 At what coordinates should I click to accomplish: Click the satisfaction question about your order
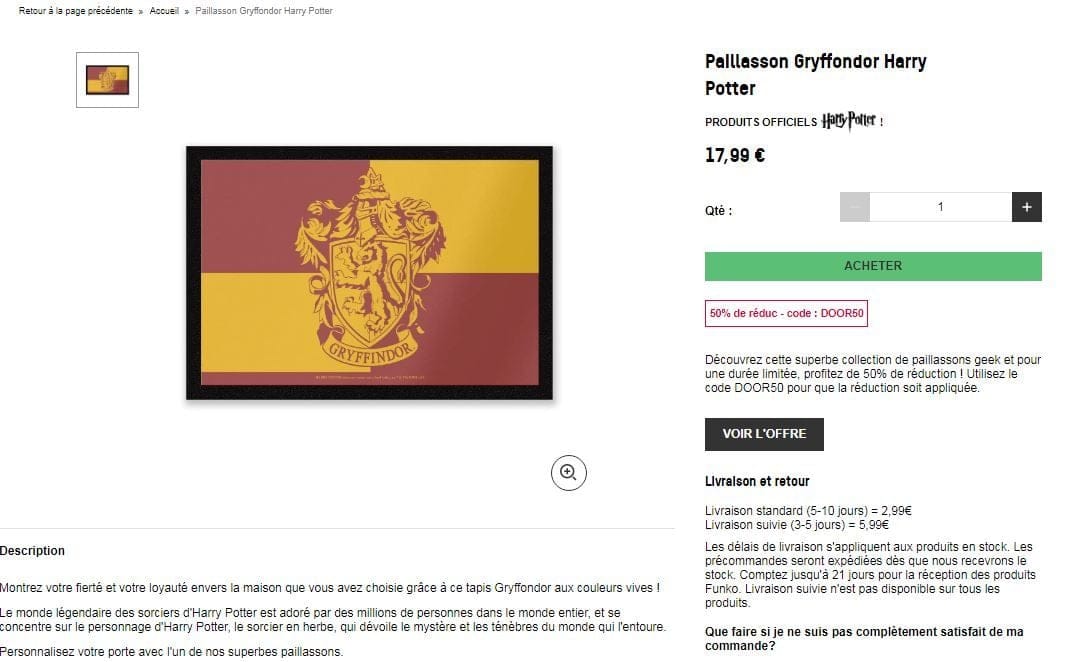(864, 639)
